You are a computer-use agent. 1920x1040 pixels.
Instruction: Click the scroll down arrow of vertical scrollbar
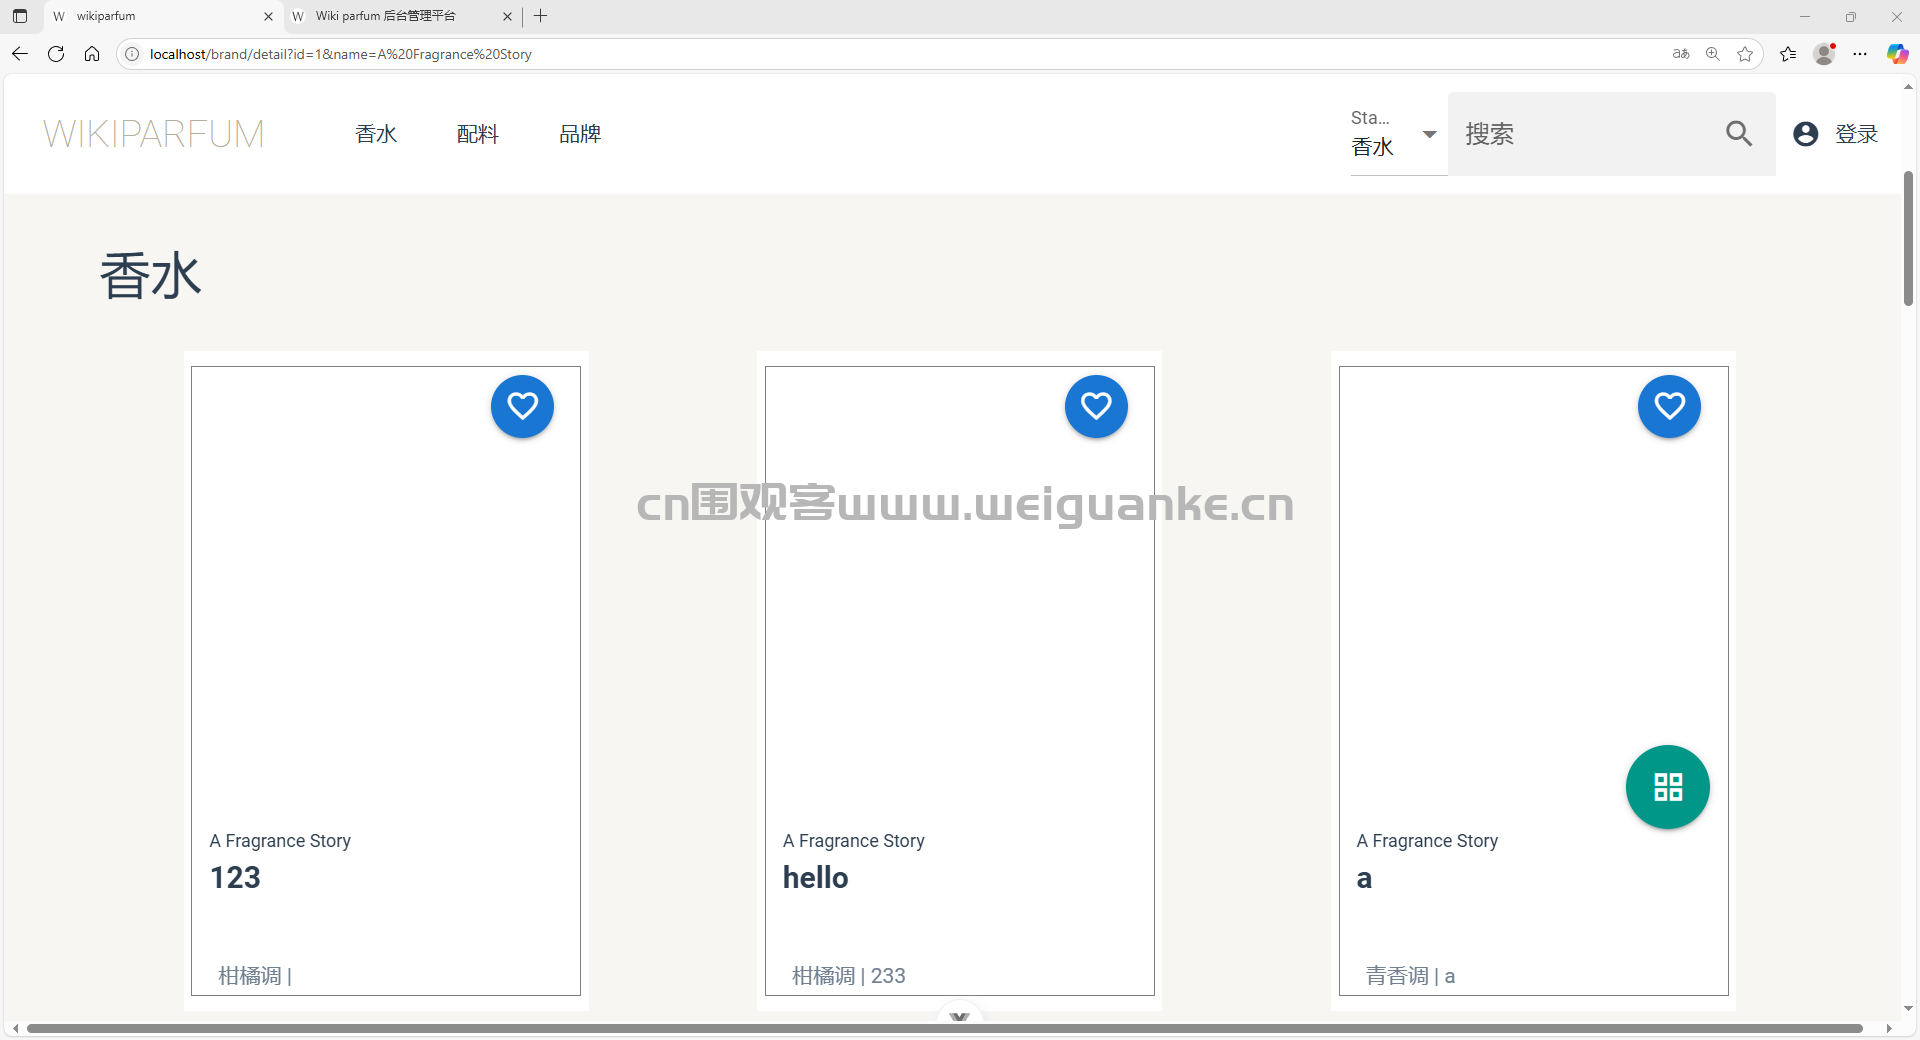1908,1009
